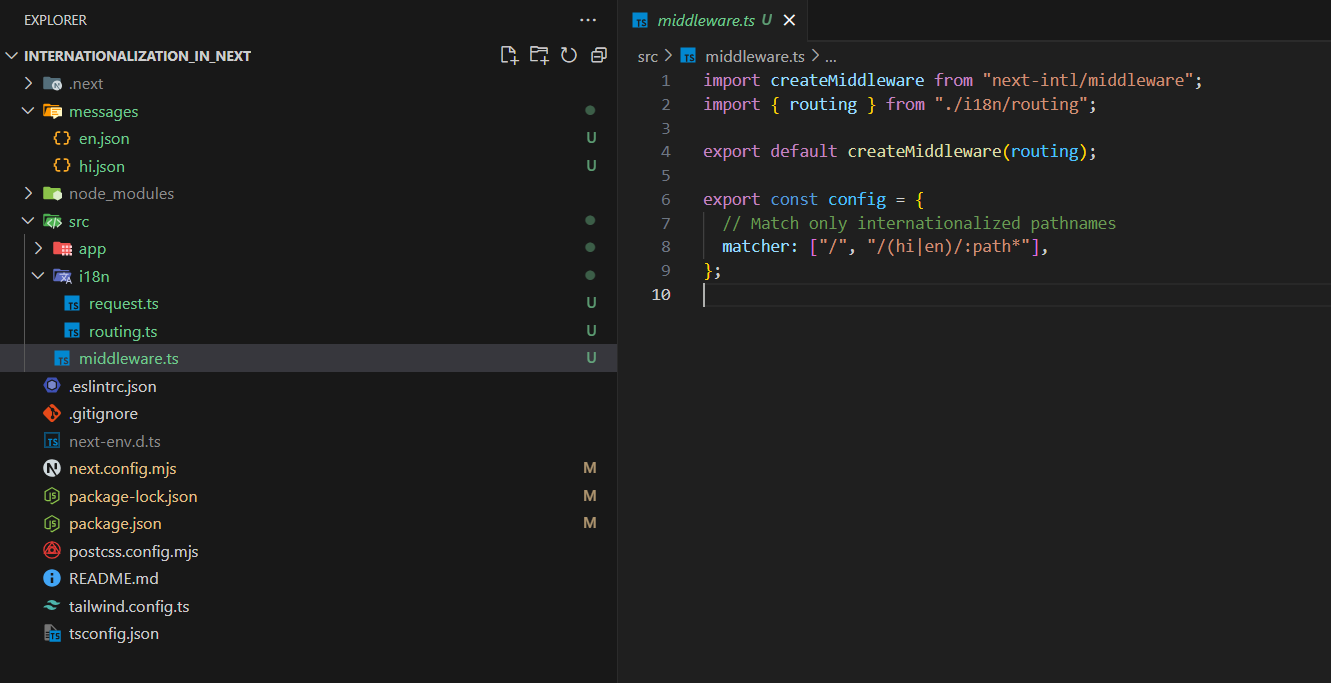The image size is (1331, 683).
Task: Click the tsconfig.json file icon
Action: pos(52,634)
